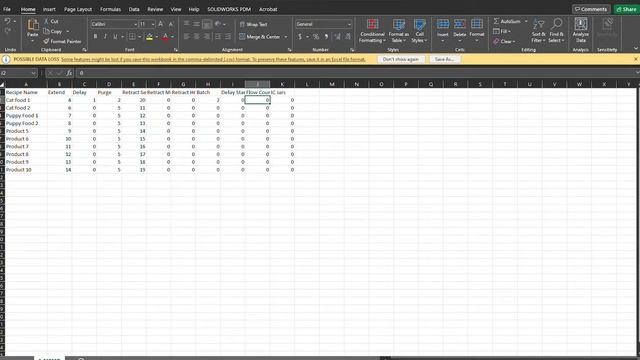Top align cell contents

187,24
